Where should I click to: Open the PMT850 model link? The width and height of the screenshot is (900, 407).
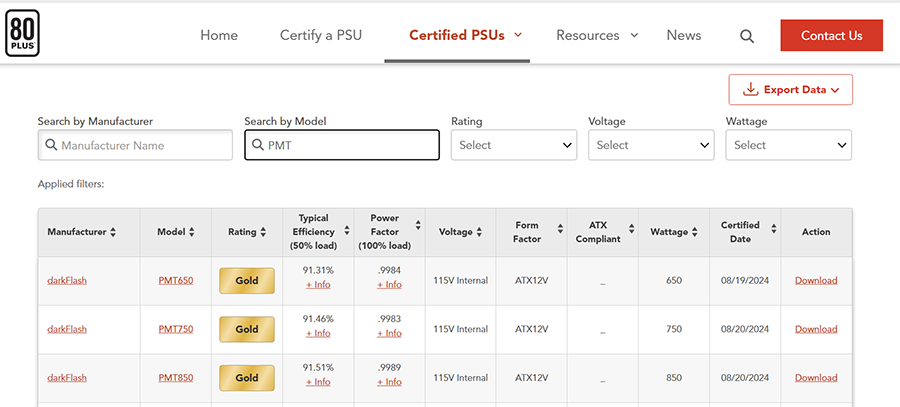176,378
